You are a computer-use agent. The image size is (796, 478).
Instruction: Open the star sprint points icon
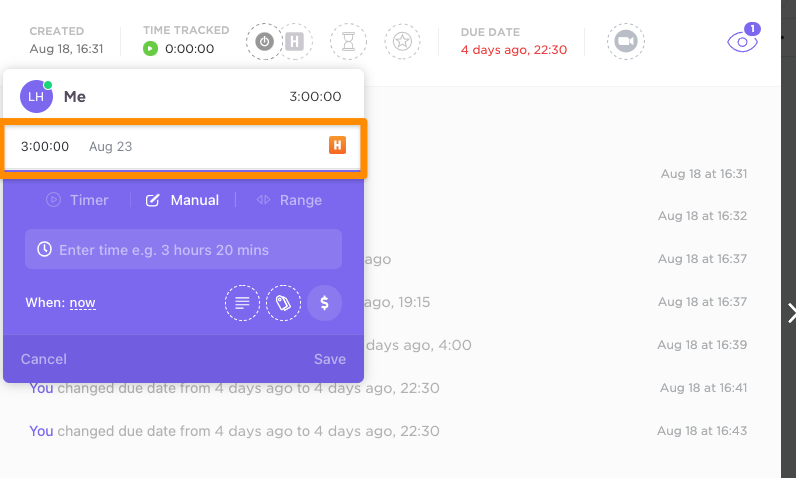[x=402, y=42]
